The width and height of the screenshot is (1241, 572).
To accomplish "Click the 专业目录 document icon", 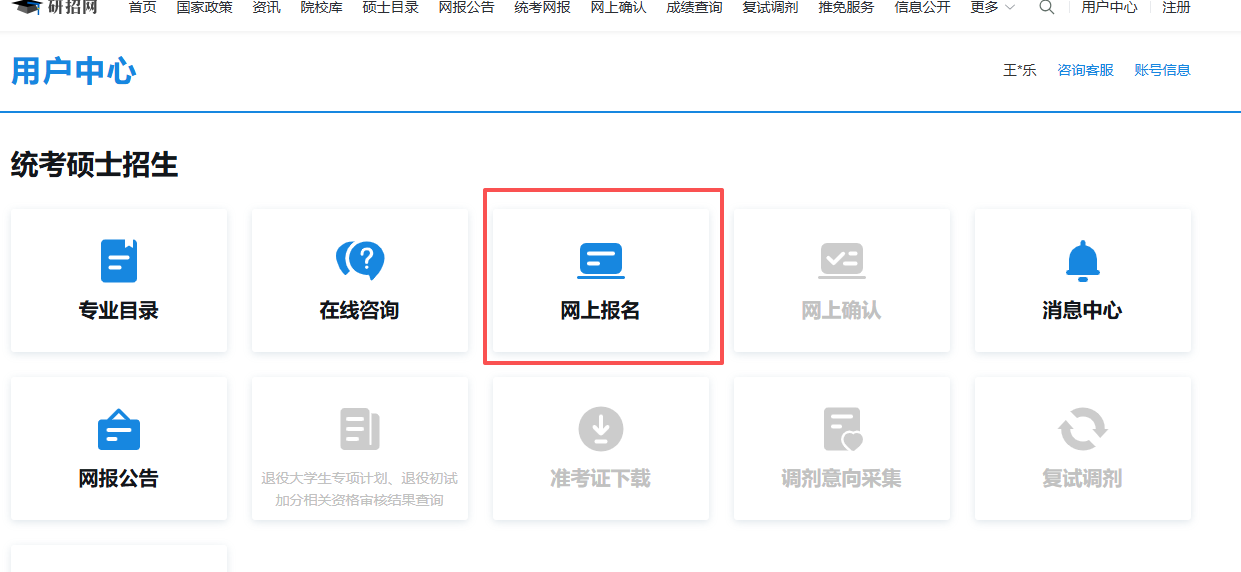I will [x=119, y=261].
